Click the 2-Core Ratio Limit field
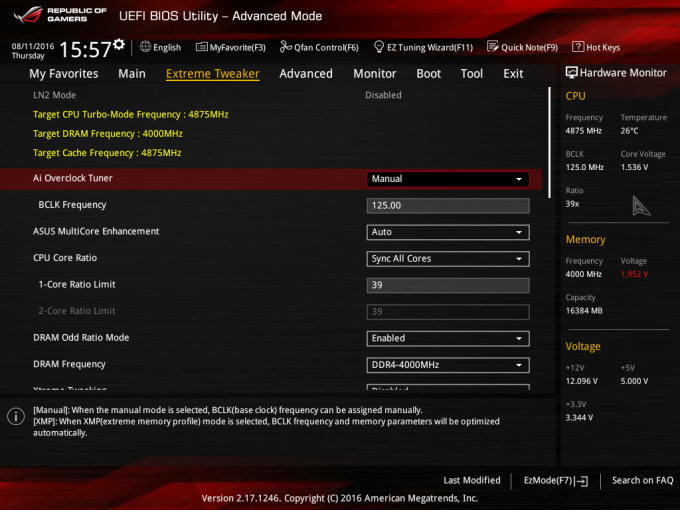680x510 pixels. (448, 312)
